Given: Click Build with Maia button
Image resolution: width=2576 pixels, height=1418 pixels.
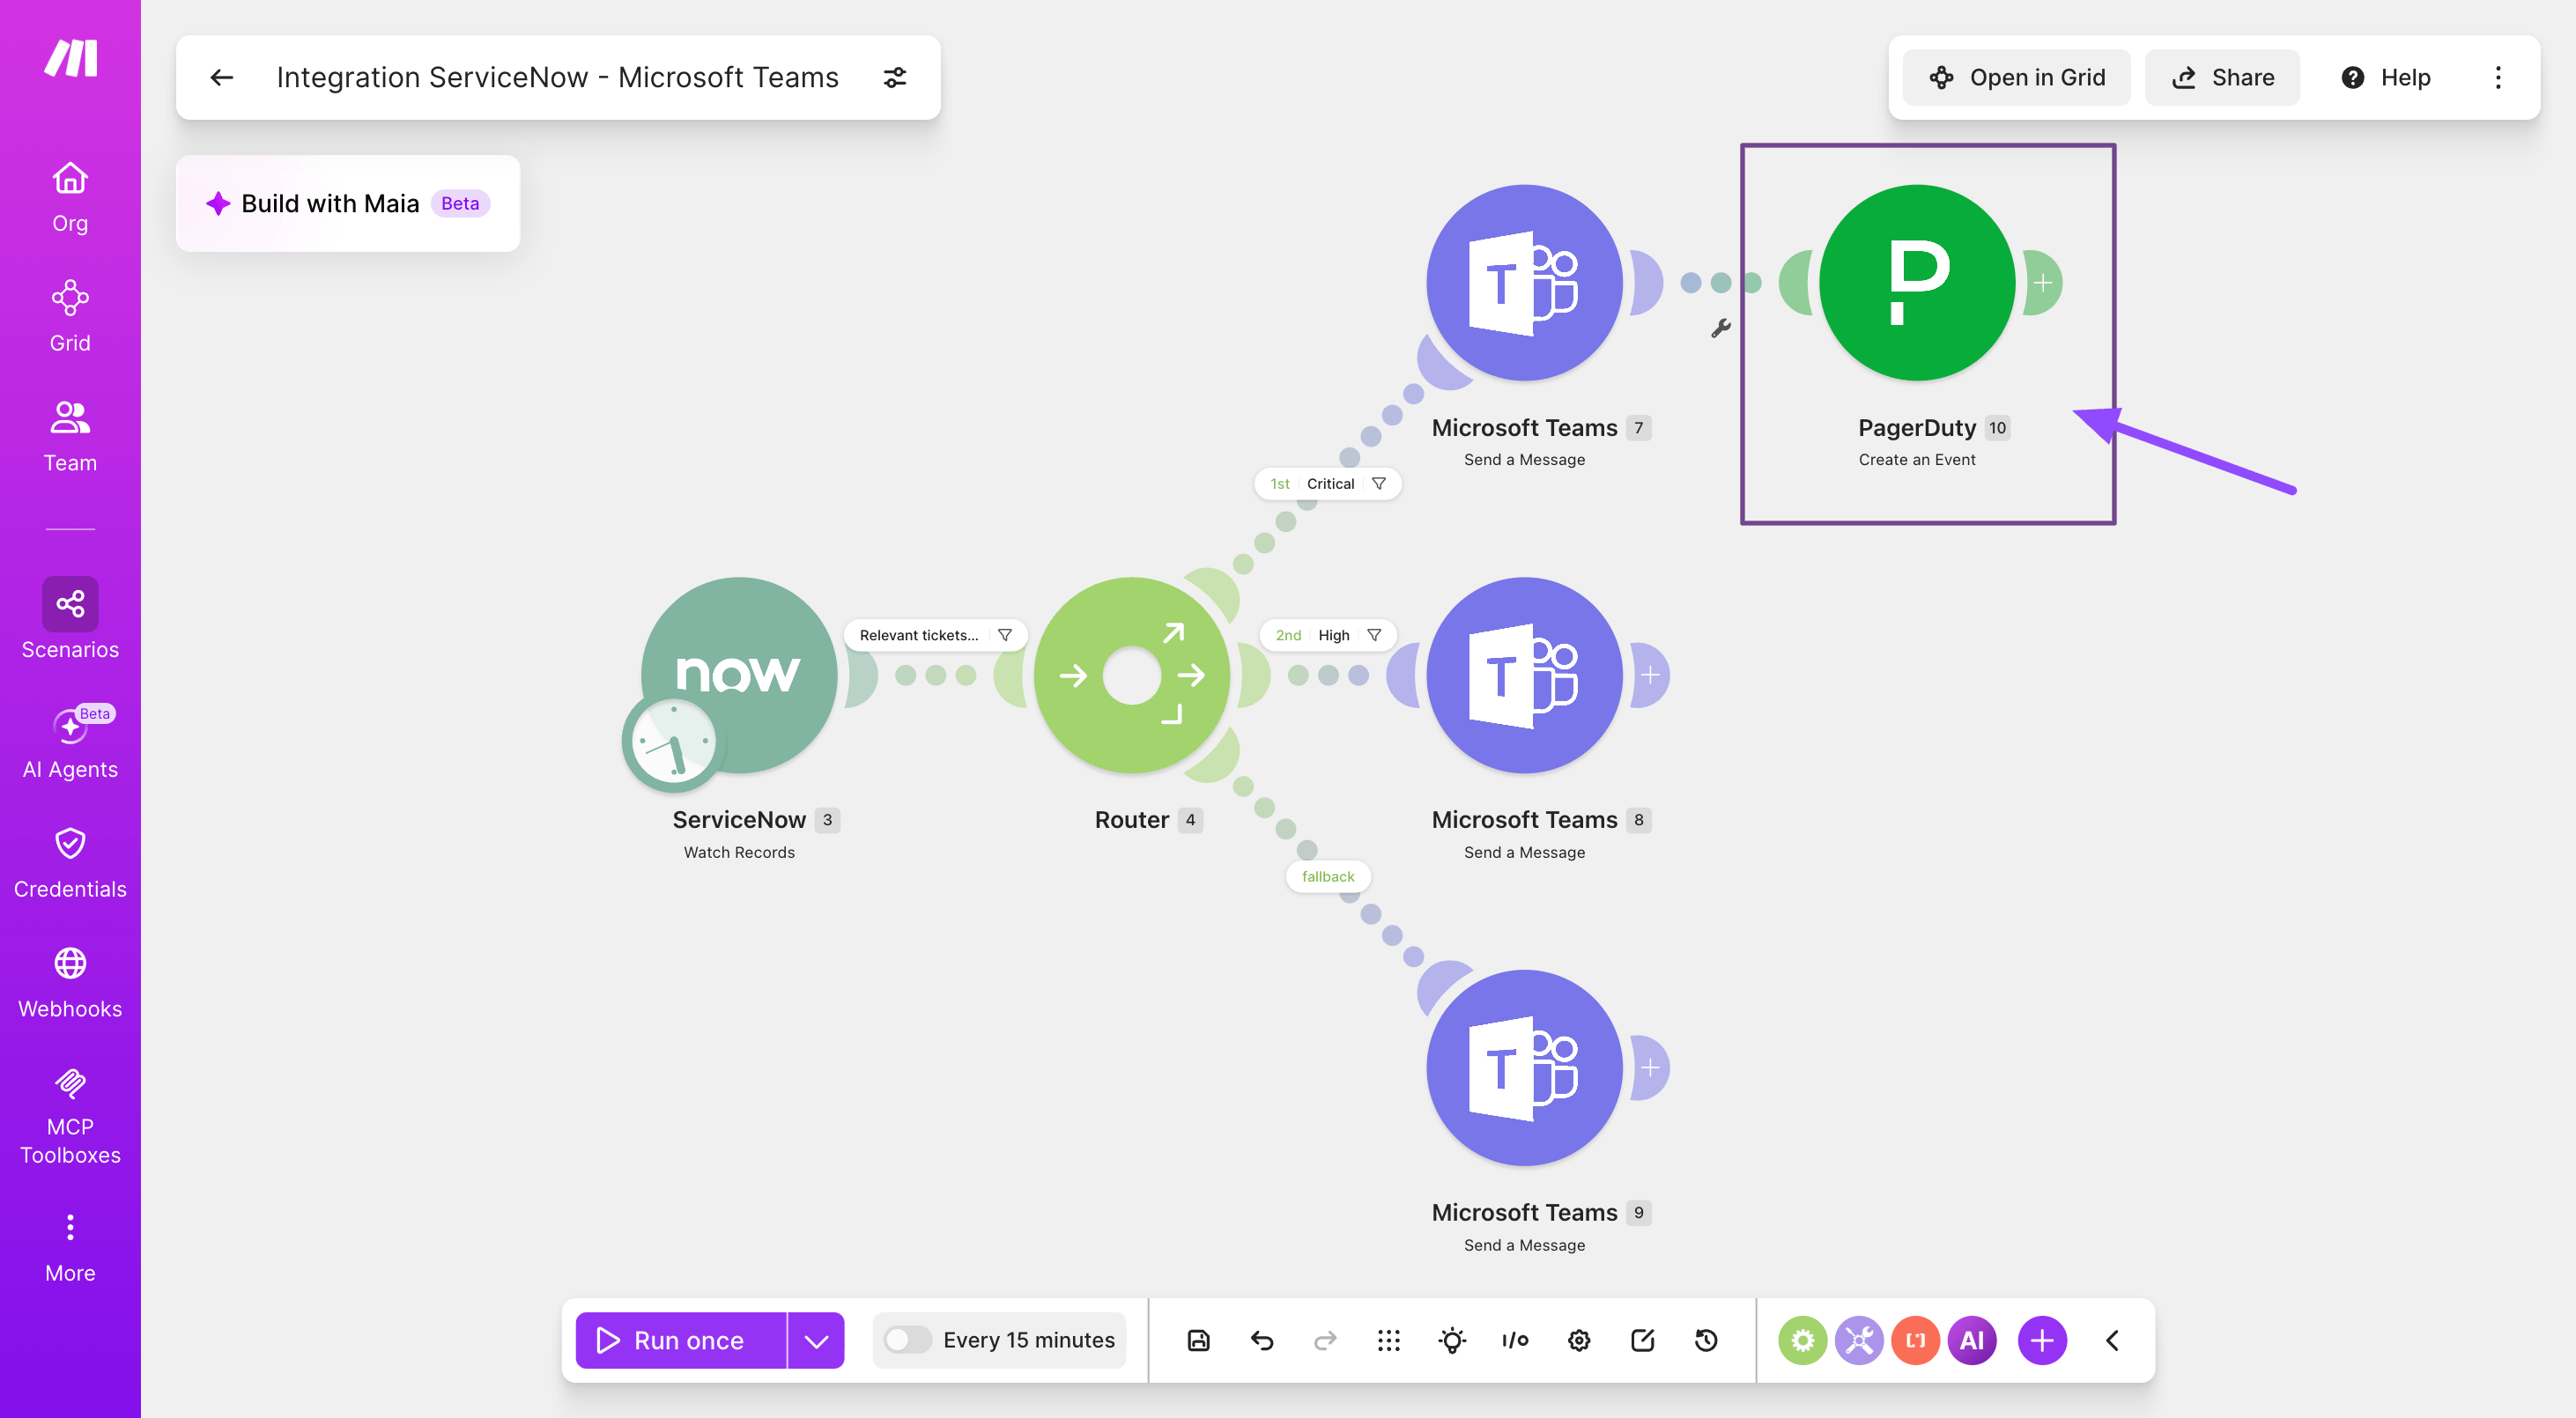Looking at the screenshot, I should click(x=348, y=203).
